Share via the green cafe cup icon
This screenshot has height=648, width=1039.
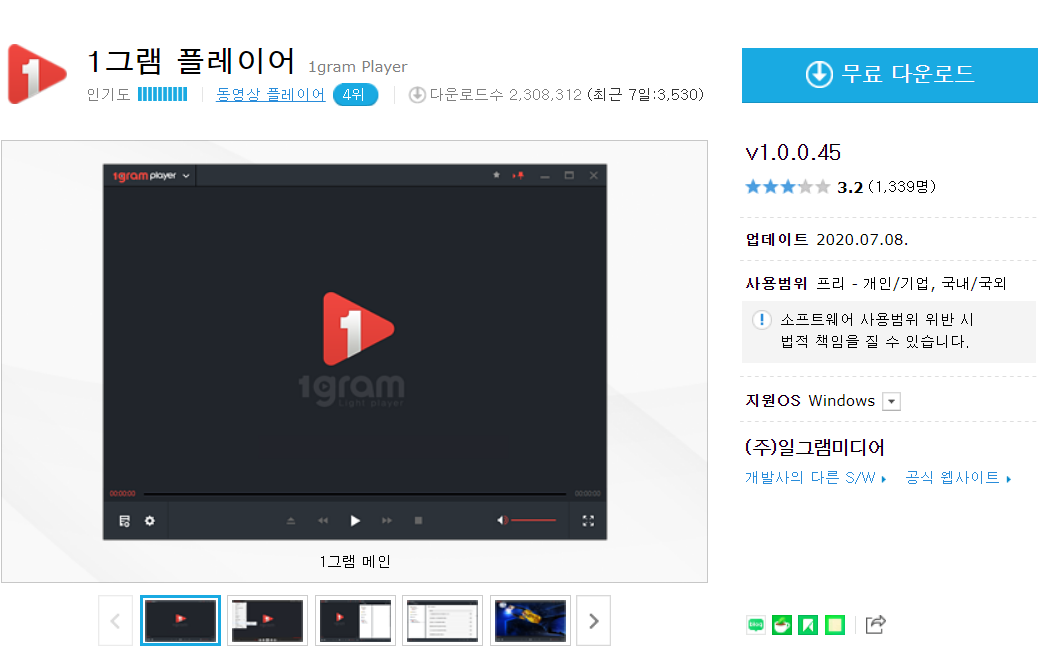tap(782, 624)
